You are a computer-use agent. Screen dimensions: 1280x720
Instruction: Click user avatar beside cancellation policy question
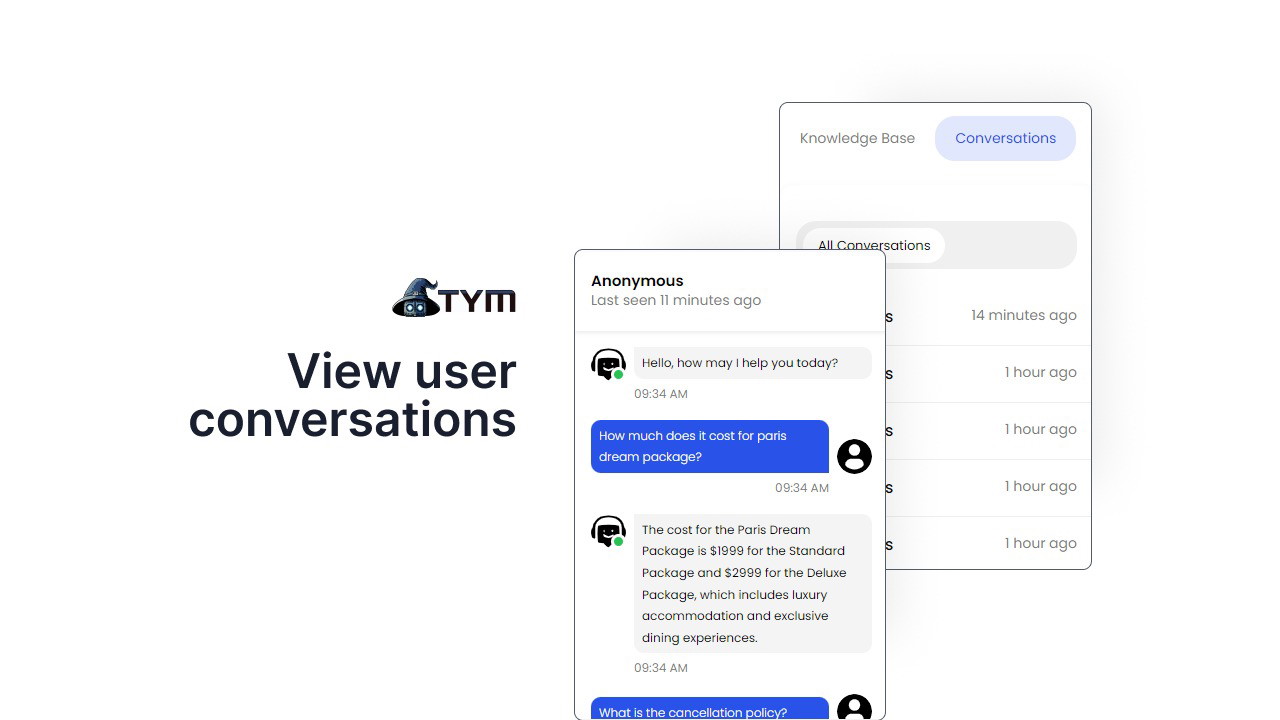pyautogui.click(x=854, y=707)
